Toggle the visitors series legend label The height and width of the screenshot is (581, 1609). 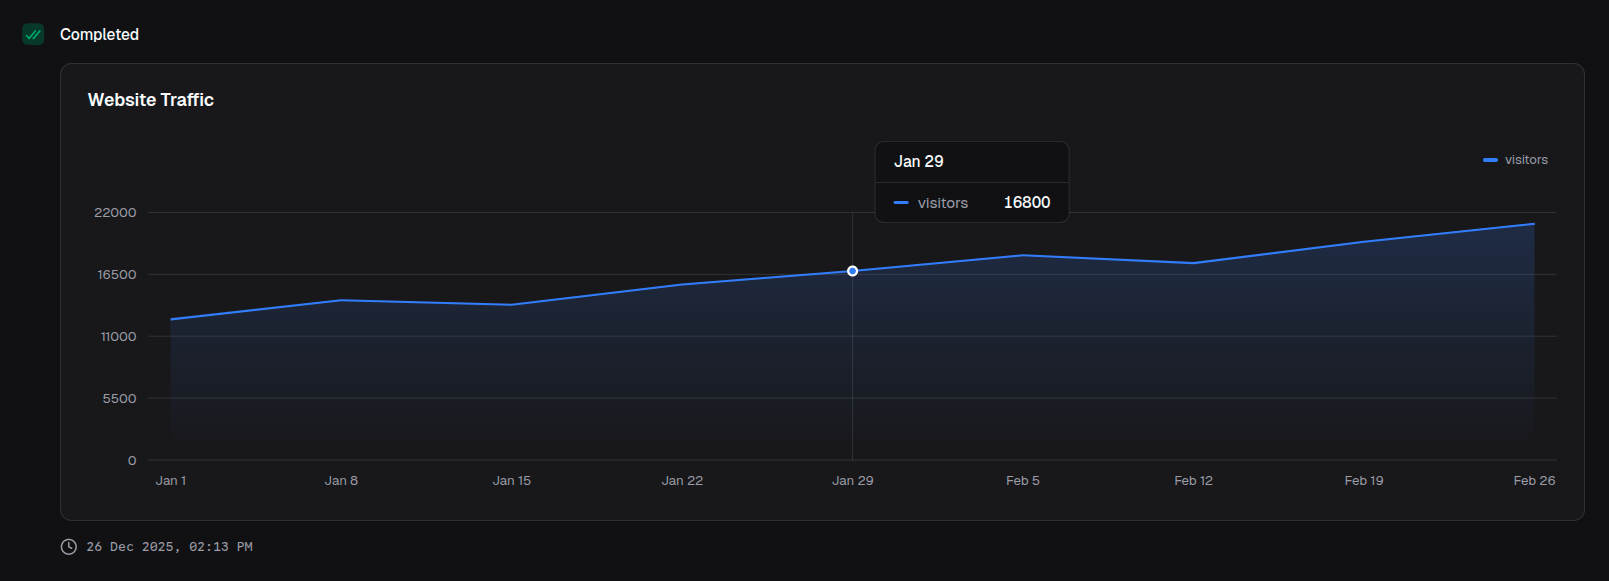click(1526, 160)
